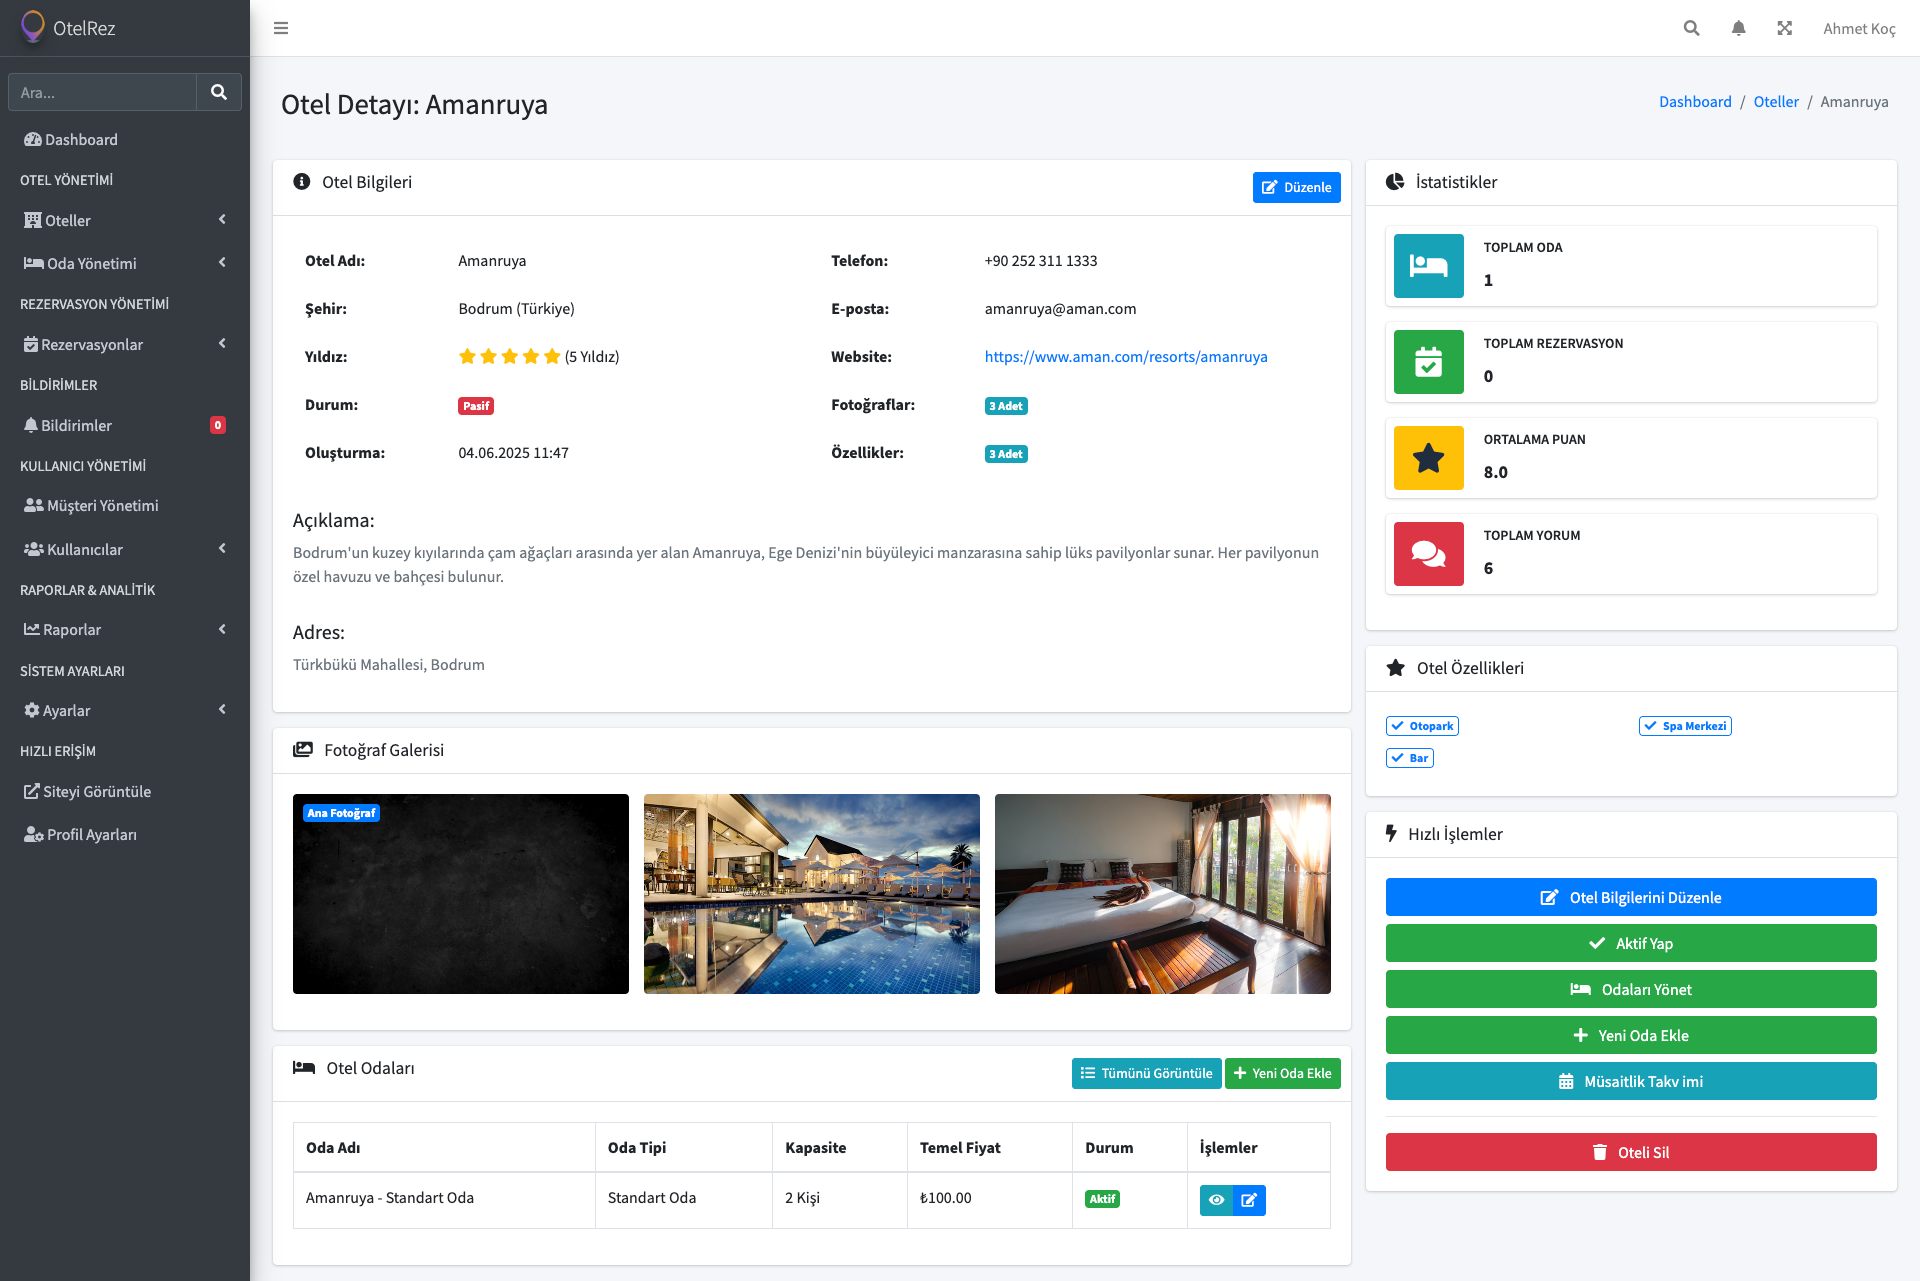Open the top navbar search icon
The width and height of the screenshot is (1920, 1281).
(x=1691, y=28)
